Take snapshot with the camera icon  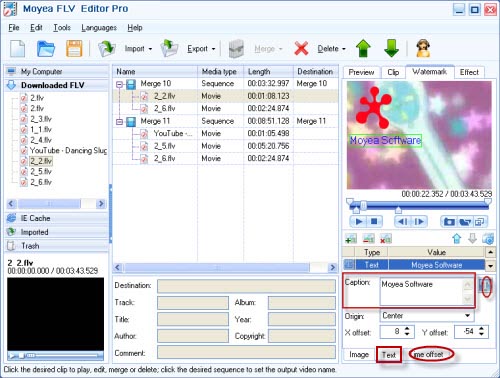click(x=449, y=222)
